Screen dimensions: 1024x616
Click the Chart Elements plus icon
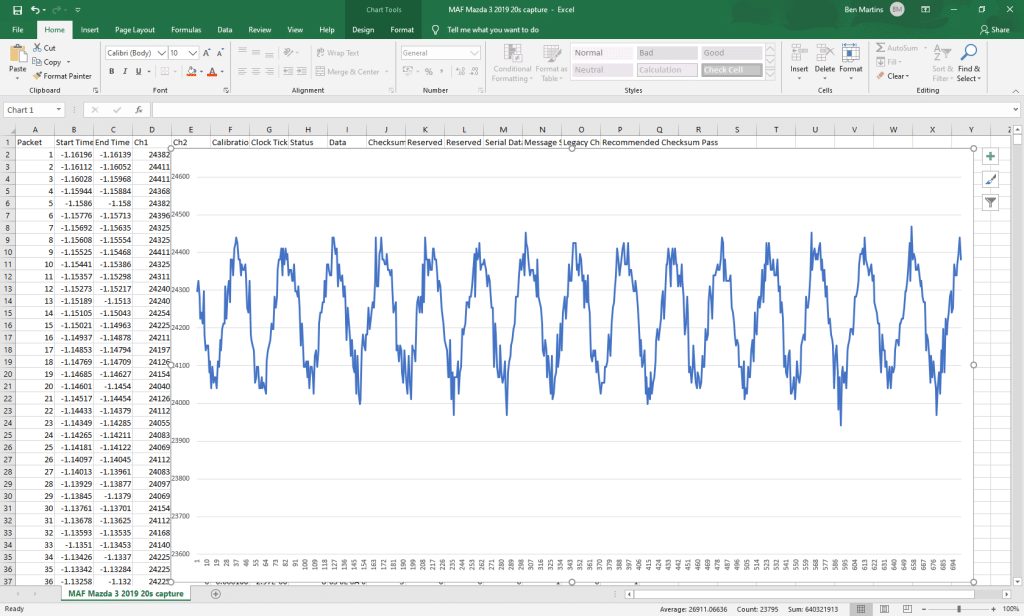[990, 156]
